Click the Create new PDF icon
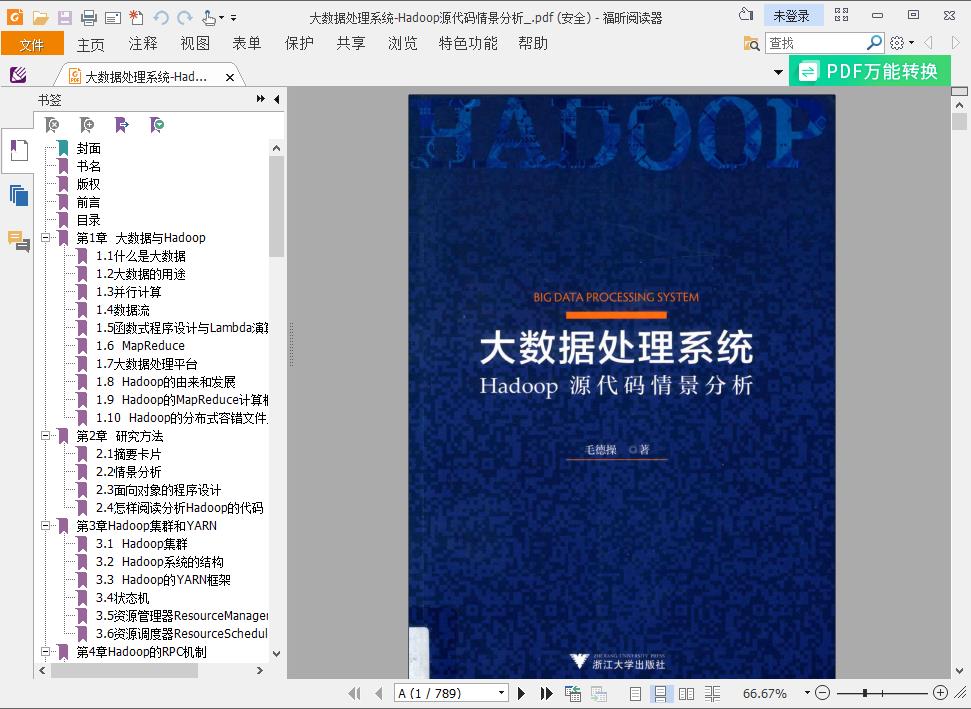 [x=136, y=17]
